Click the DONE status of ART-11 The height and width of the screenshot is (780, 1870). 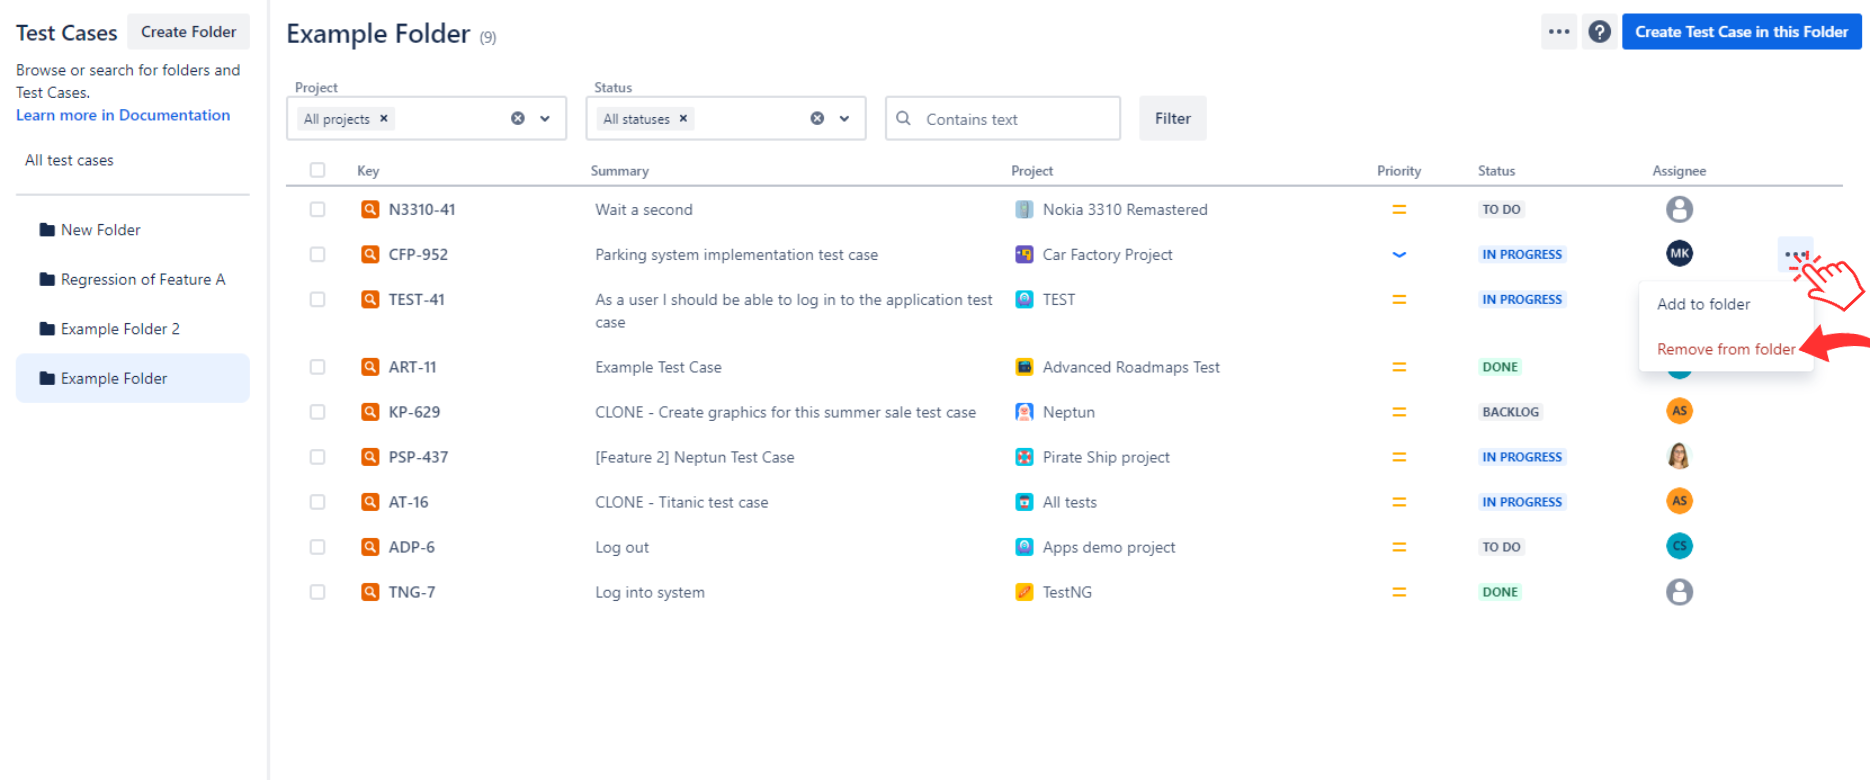1500,367
